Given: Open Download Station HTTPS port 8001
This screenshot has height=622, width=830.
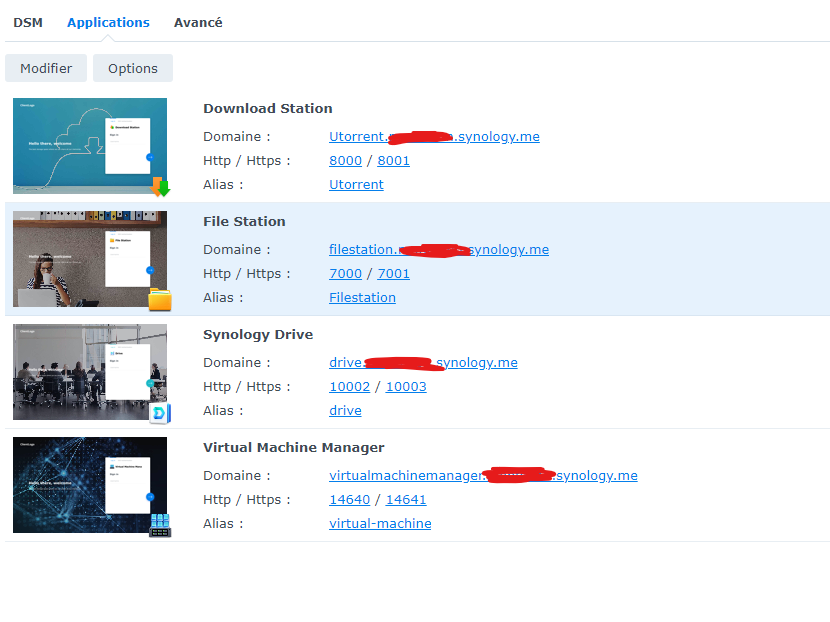Looking at the screenshot, I should pyautogui.click(x=393, y=160).
